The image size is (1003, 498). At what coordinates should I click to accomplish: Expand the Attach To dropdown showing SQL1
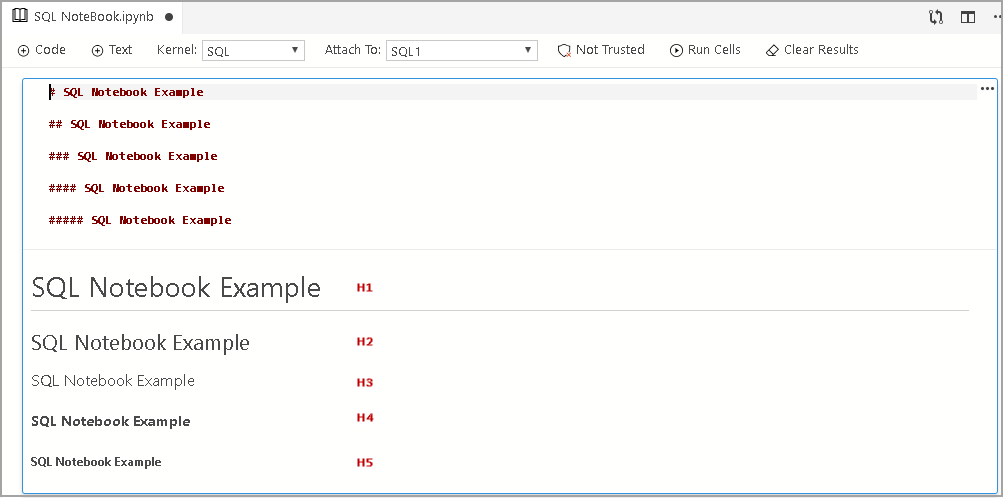coord(461,51)
